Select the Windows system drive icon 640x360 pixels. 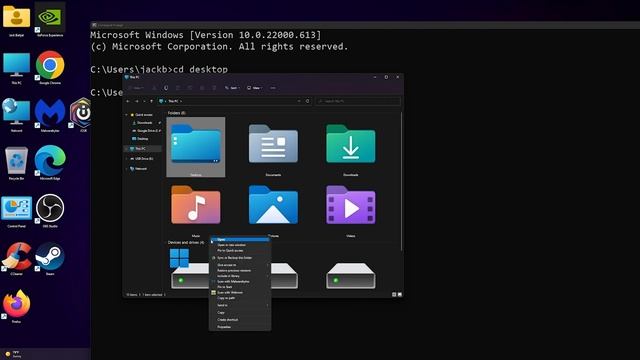tap(189, 269)
